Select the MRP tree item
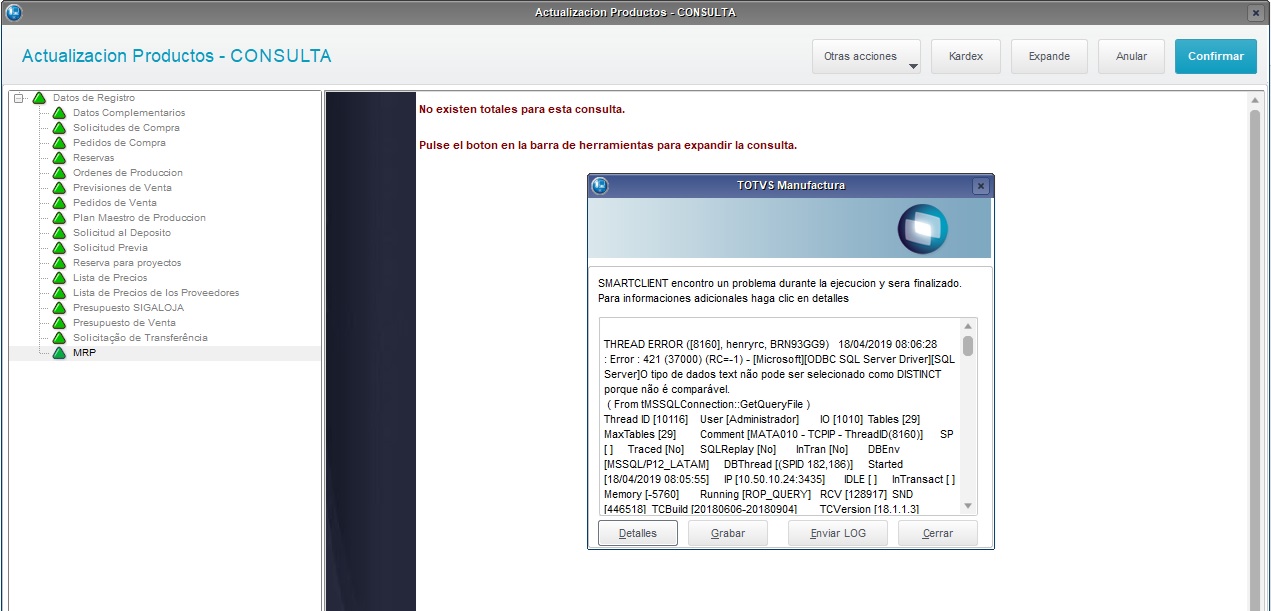The width and height of the screenshot is (1271, 611). (84, 353)
